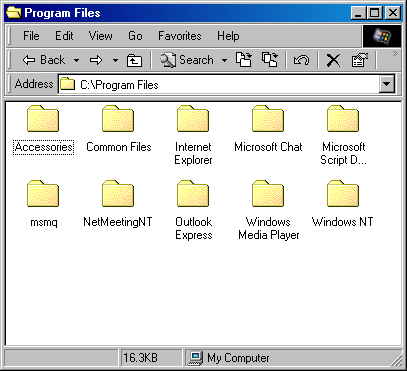The image size is (407, 371).
Task: Show more toolbar buttons chevron
Action: [395, 54]
